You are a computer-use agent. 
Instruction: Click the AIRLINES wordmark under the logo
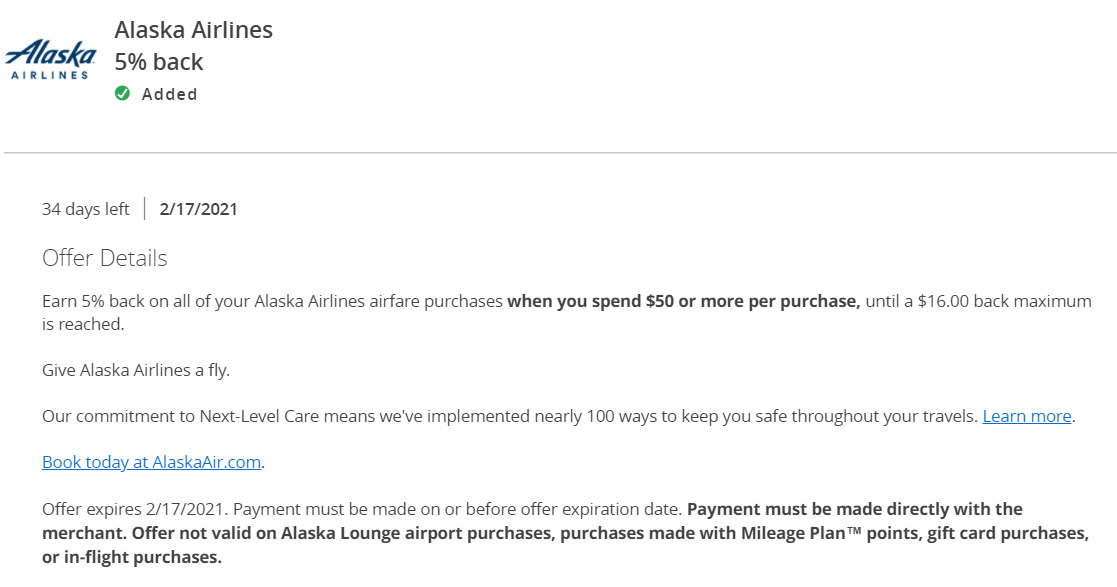[50, 74]
